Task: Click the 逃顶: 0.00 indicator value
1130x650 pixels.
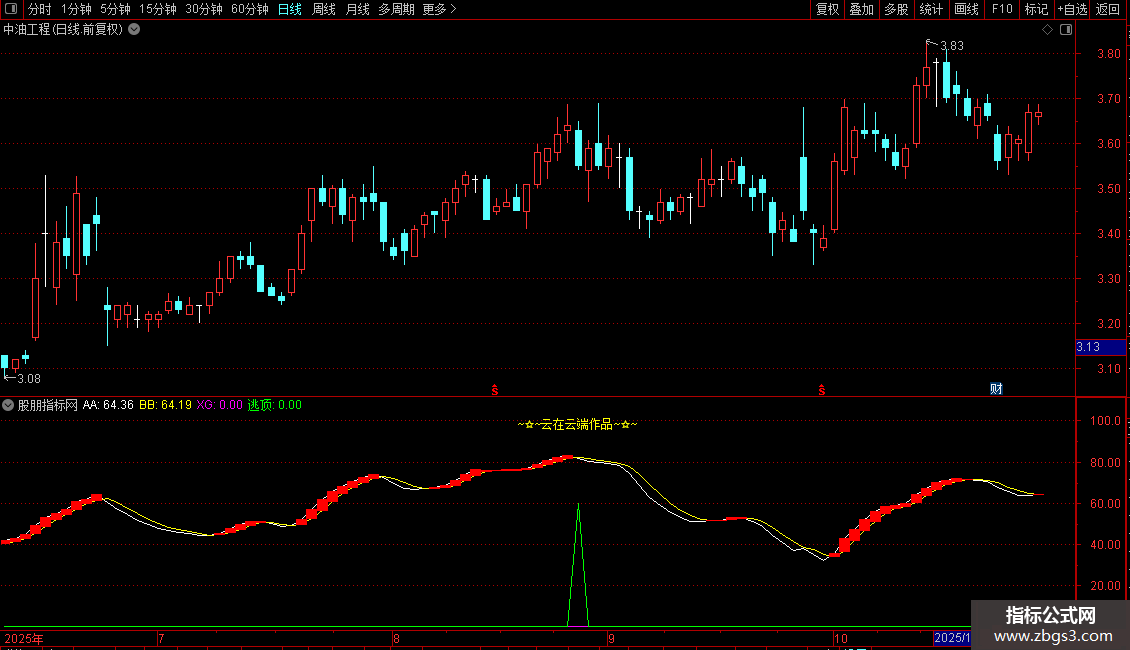Action: click(275, 405)
